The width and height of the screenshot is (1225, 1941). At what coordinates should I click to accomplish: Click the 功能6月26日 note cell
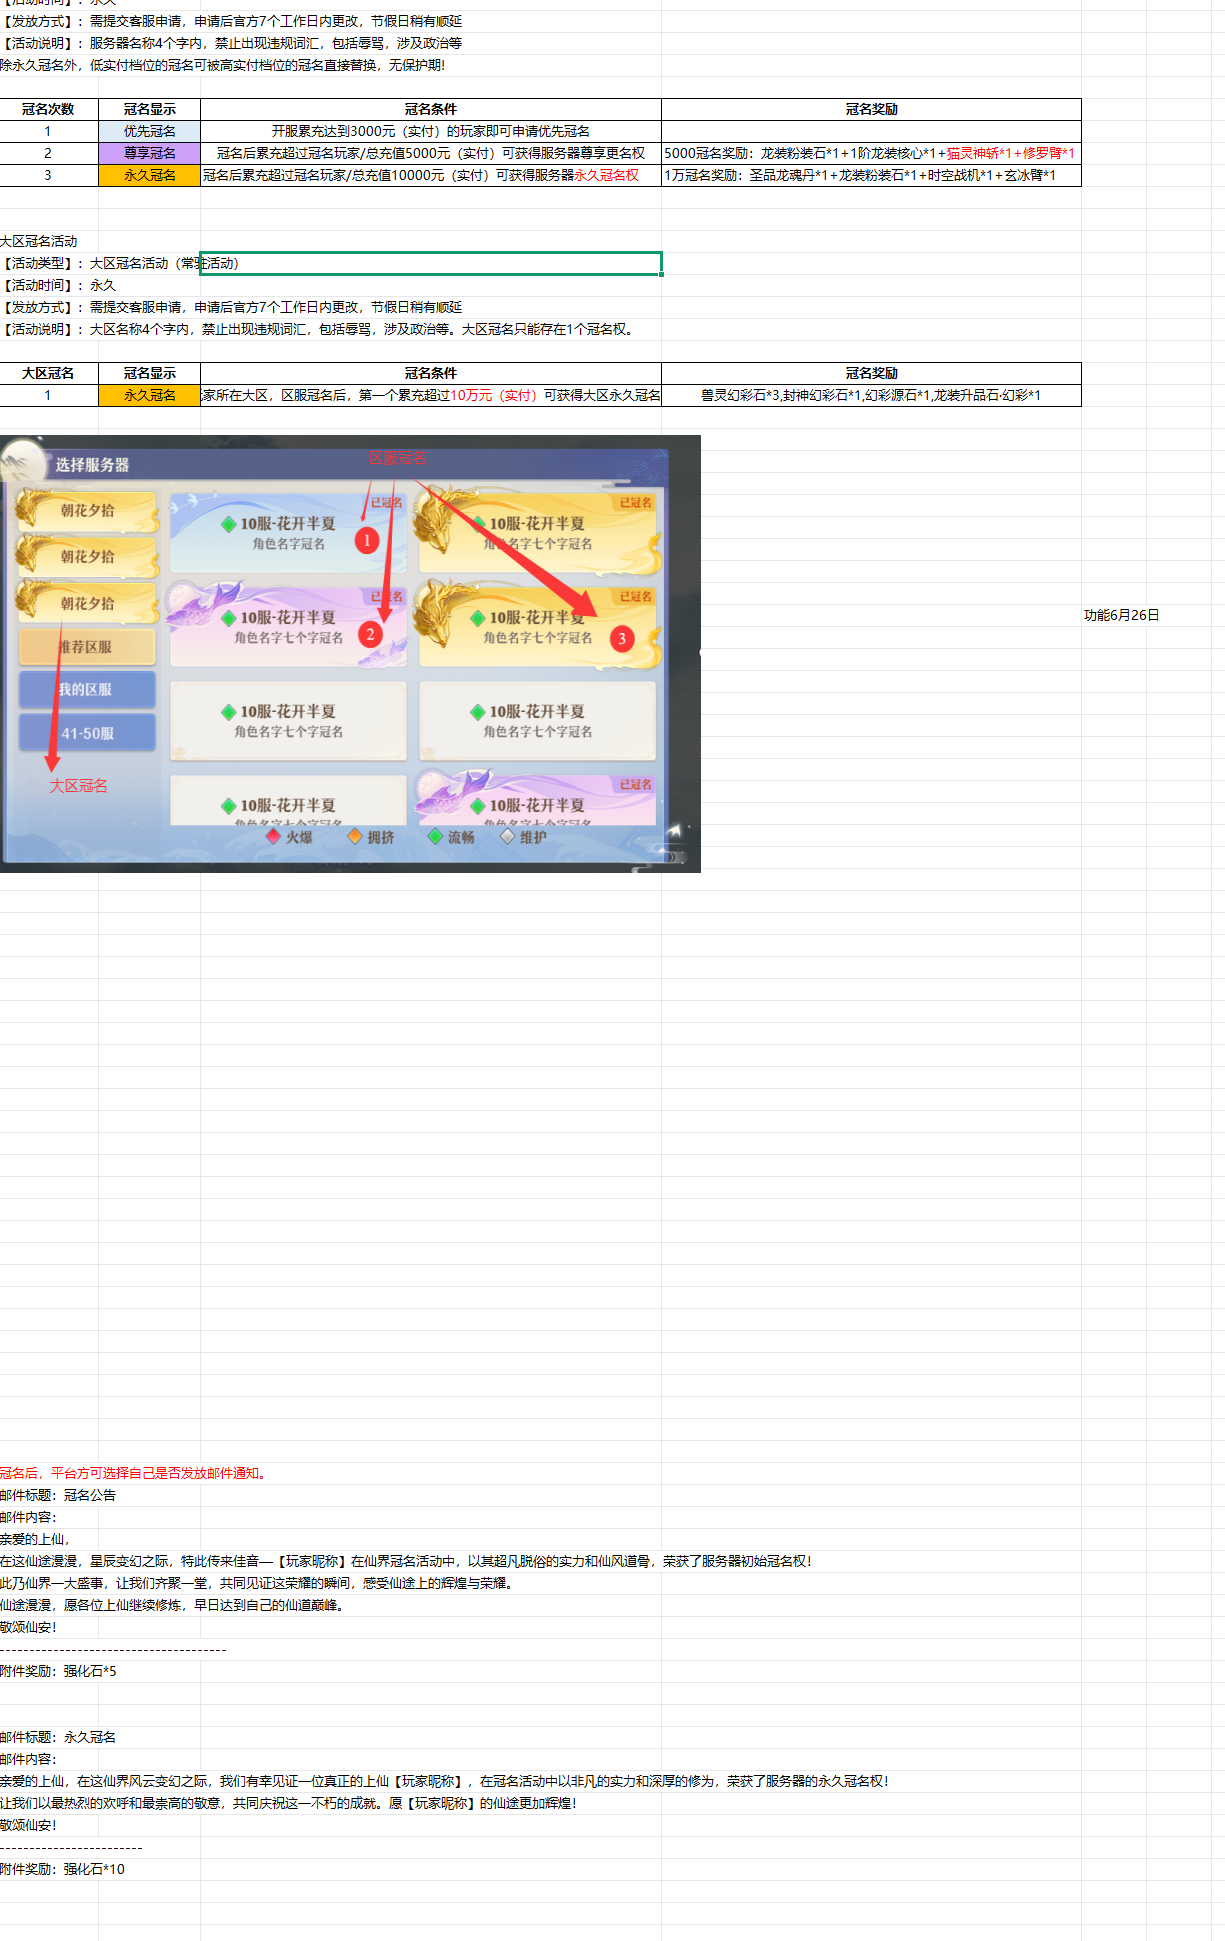point(1121,615)
